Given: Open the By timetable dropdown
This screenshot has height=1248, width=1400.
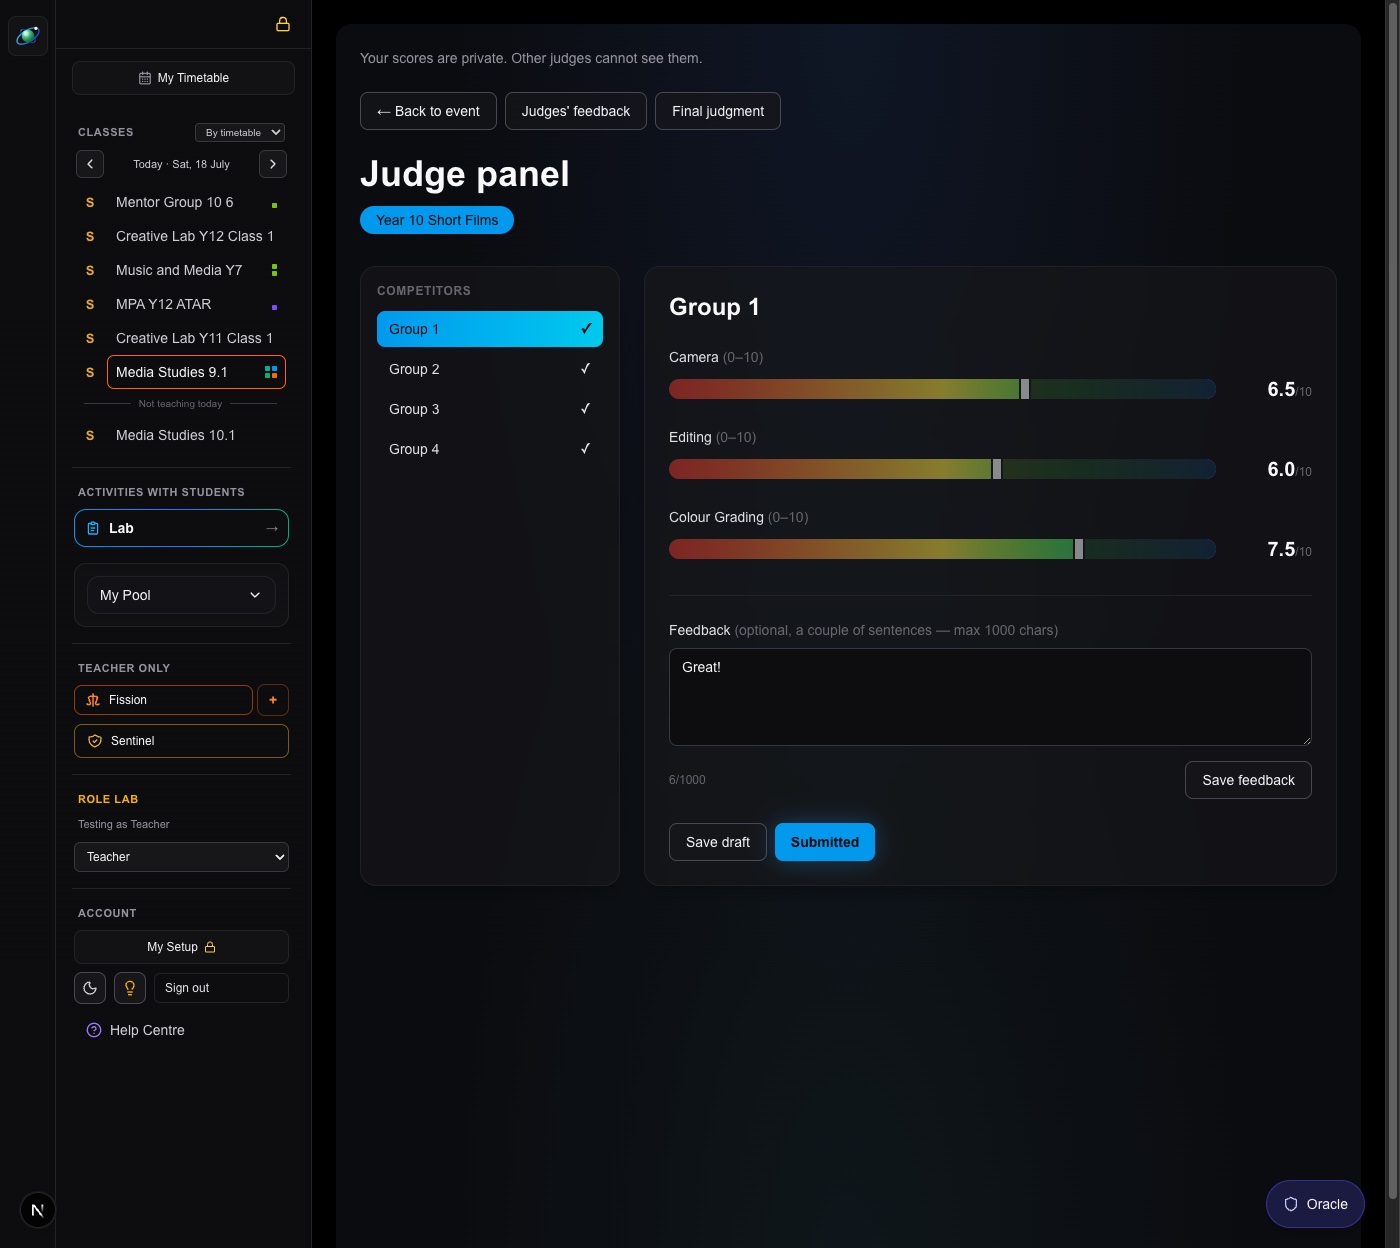Looking at the screenshot, I should [x=240, y=132].
